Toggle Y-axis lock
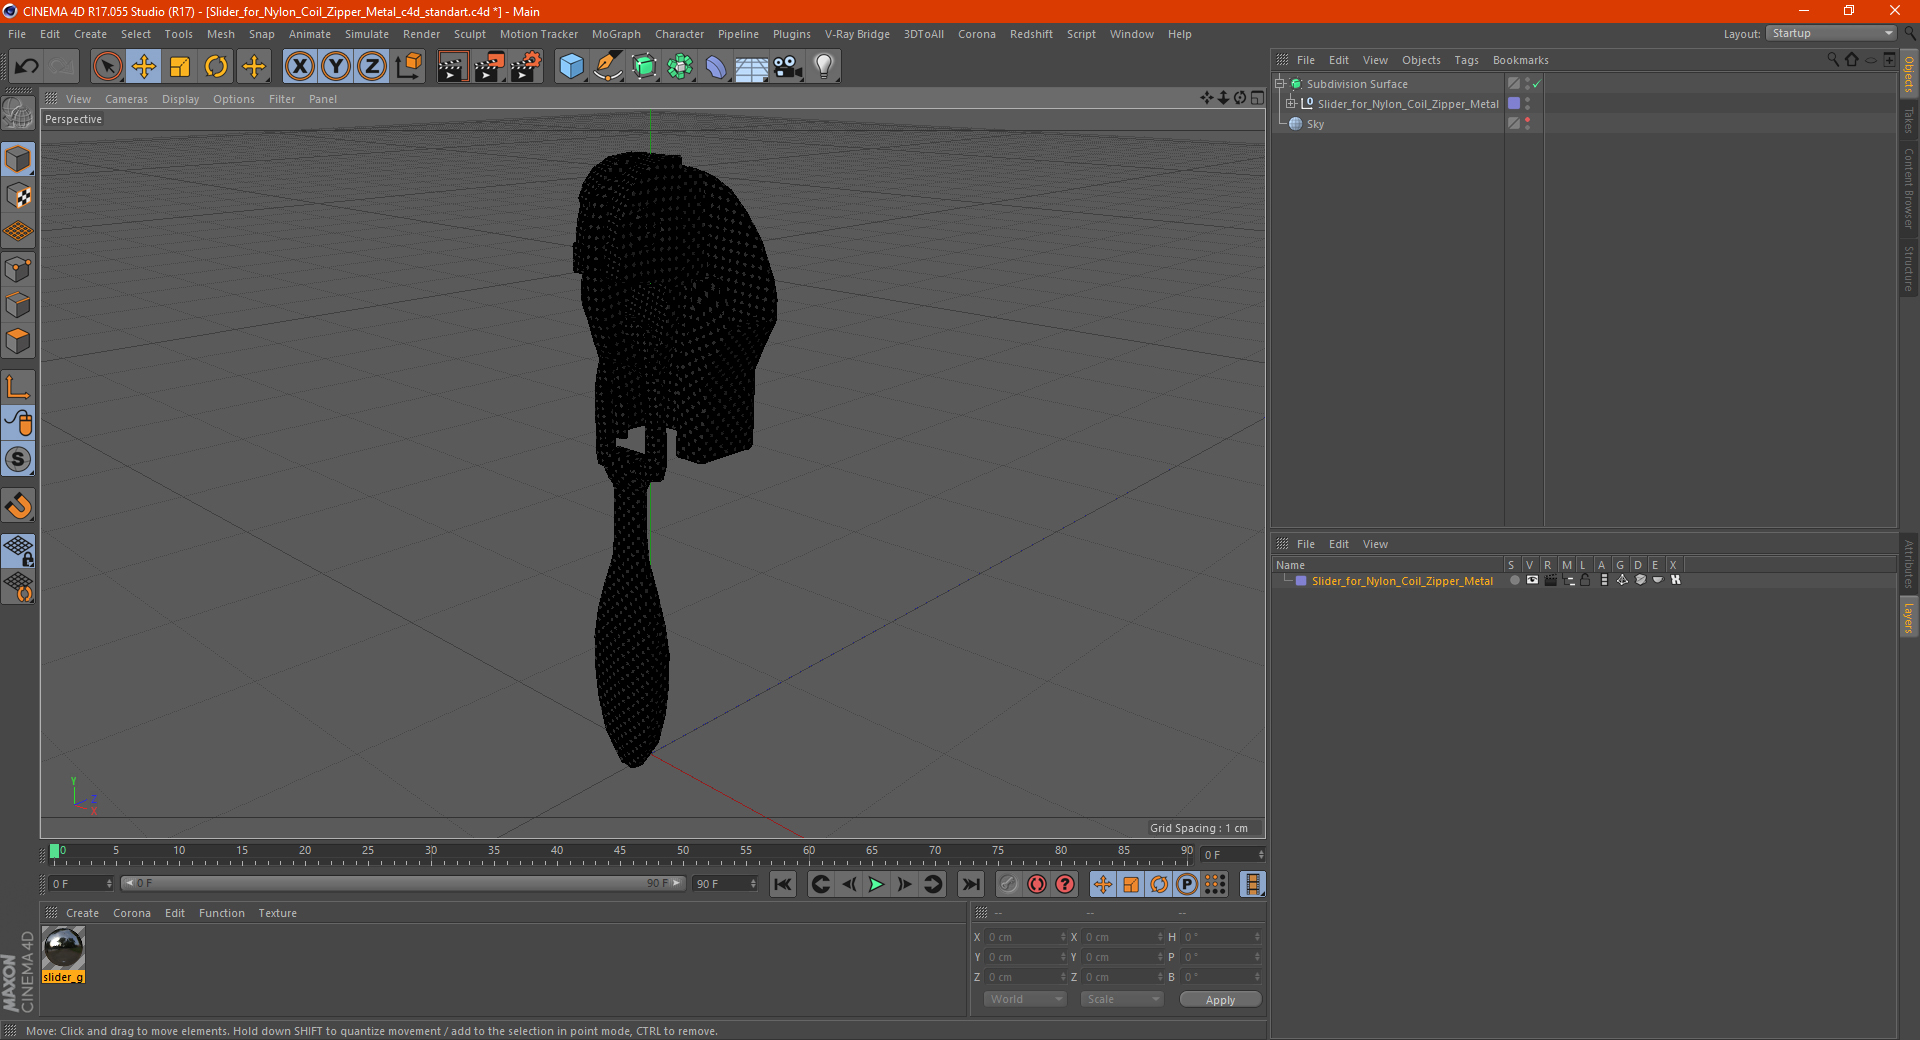The image size is (1920, 1040). tap(336, 67)
